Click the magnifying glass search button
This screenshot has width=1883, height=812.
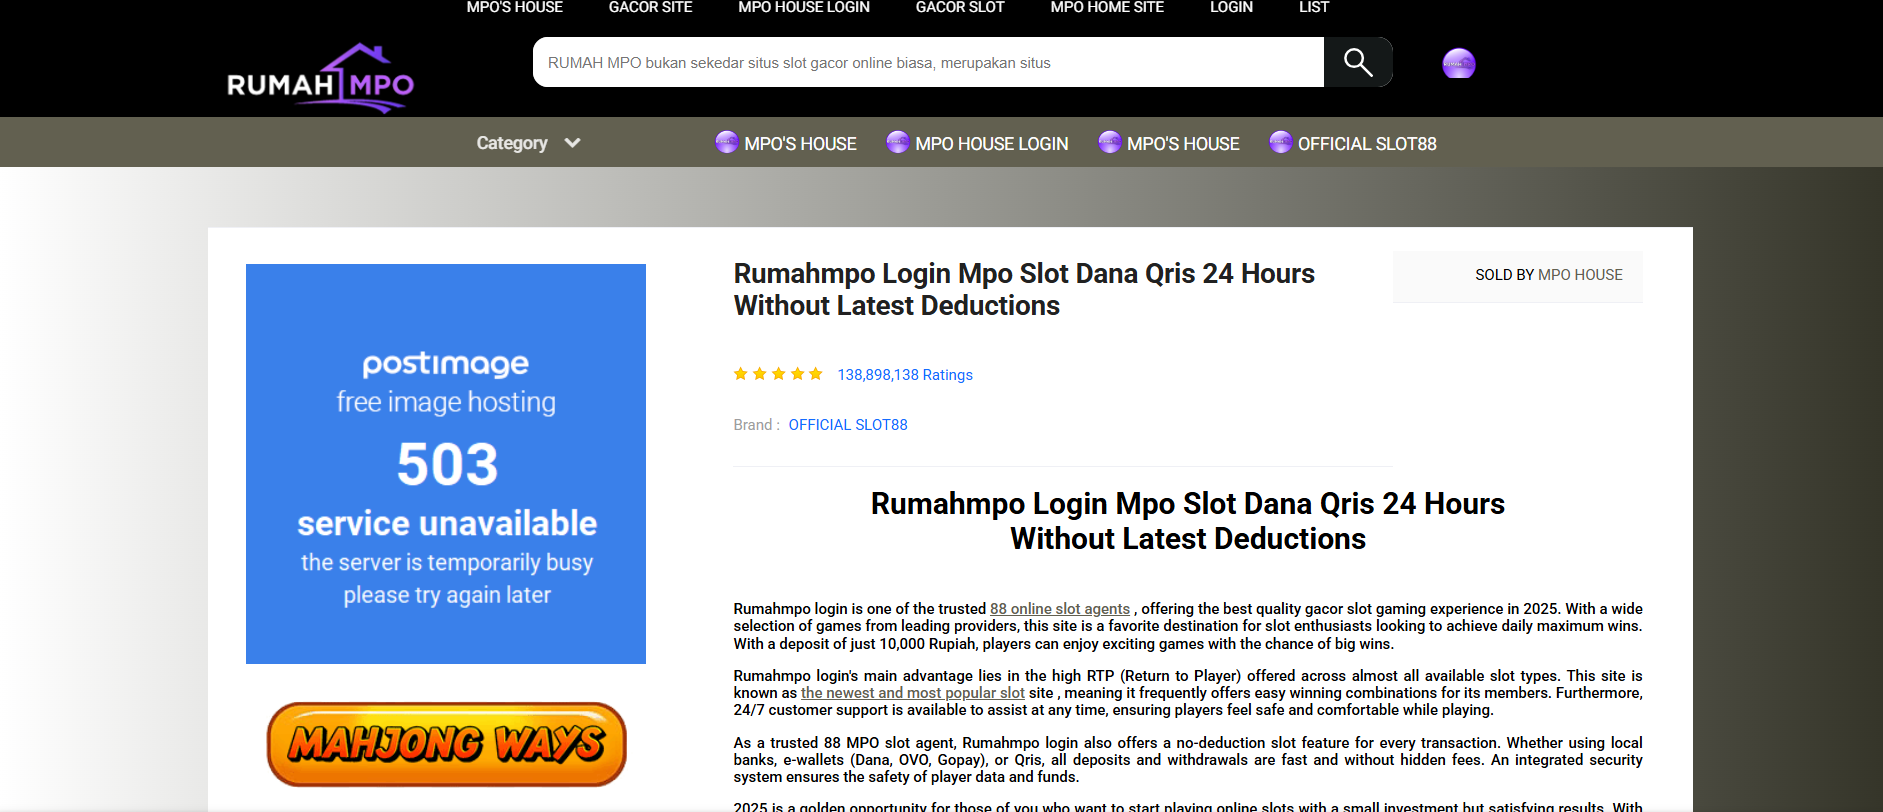pos(1358,62)
